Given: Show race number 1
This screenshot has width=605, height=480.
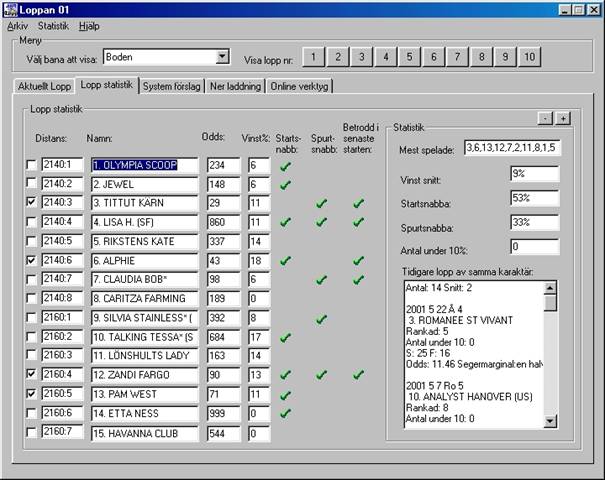Looking at the screenshot, I should coord(314,57).
